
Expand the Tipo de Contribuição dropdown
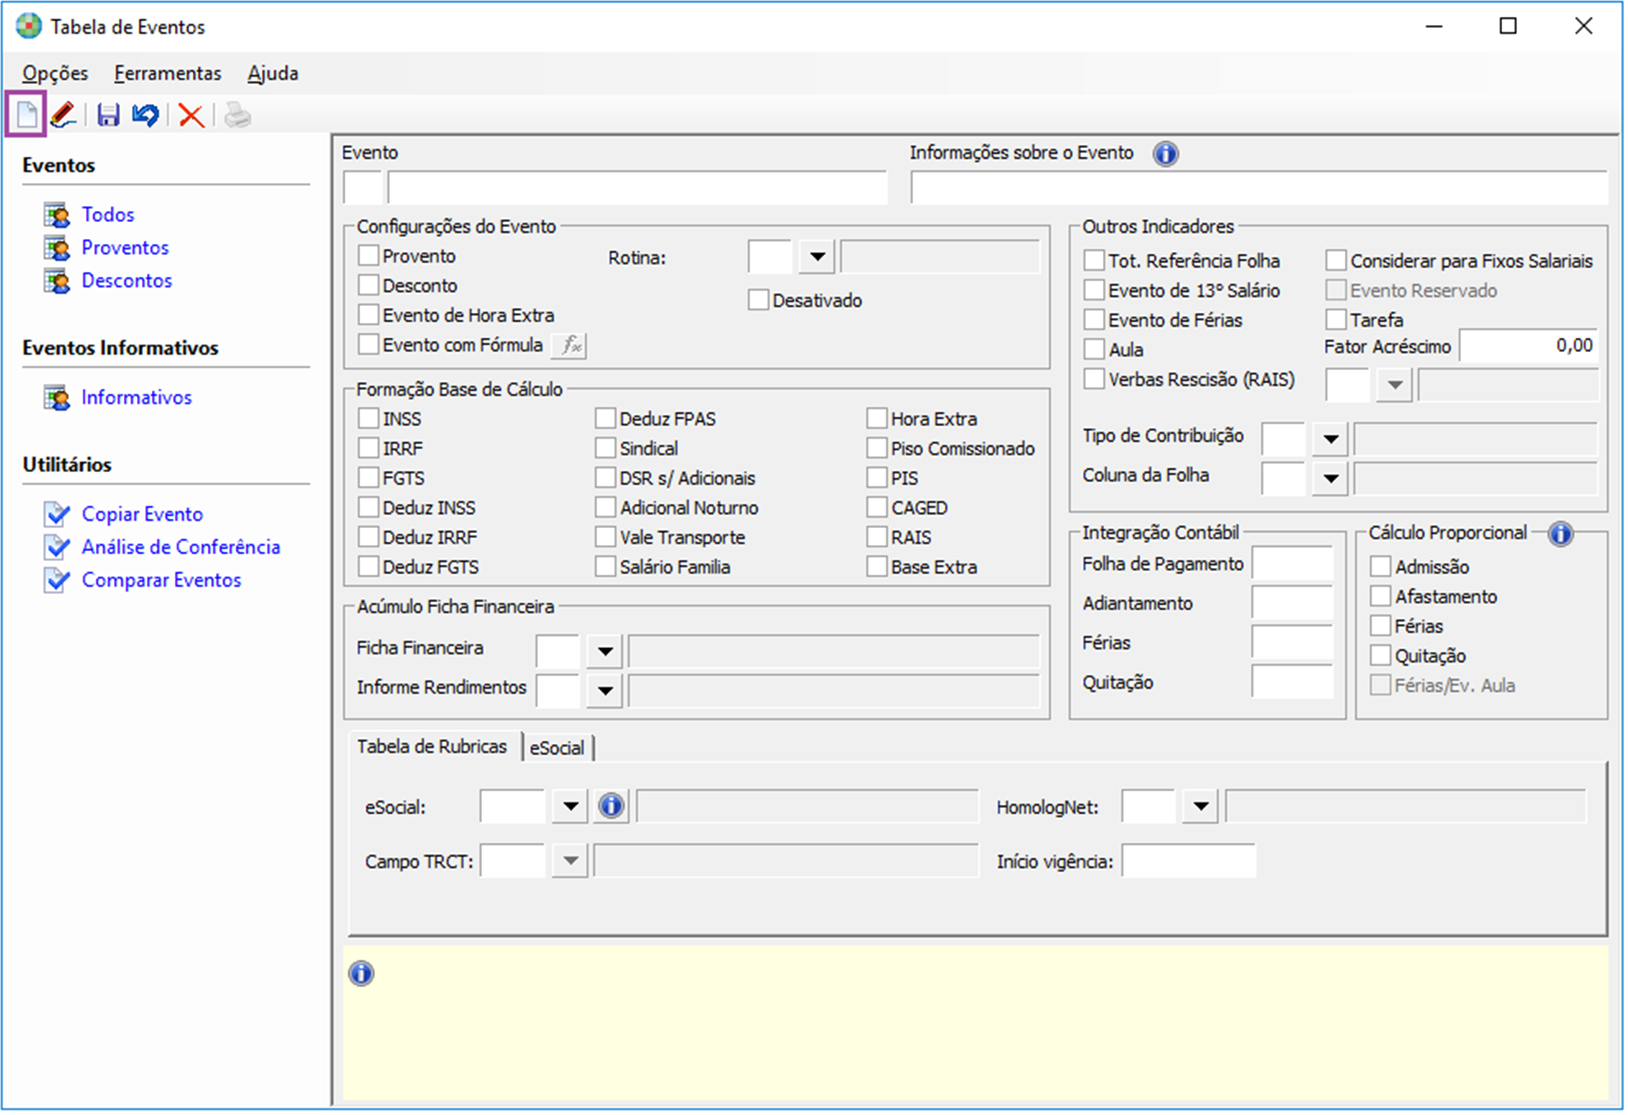[1330, 438]
